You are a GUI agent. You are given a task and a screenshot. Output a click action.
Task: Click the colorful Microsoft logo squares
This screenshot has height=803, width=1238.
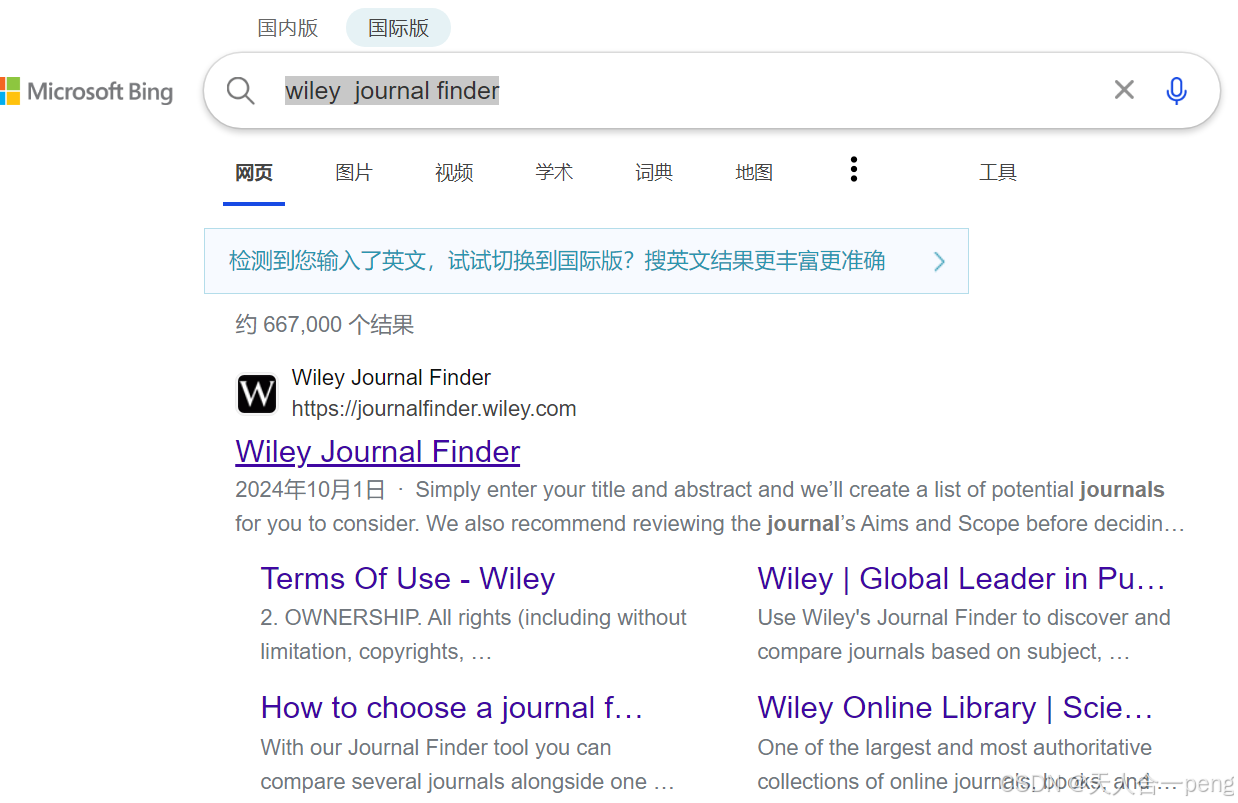click(11, 91)
